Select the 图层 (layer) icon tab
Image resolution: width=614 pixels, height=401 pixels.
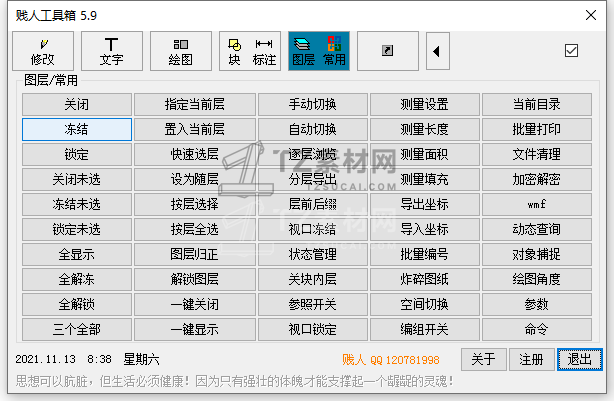[303, 51]
